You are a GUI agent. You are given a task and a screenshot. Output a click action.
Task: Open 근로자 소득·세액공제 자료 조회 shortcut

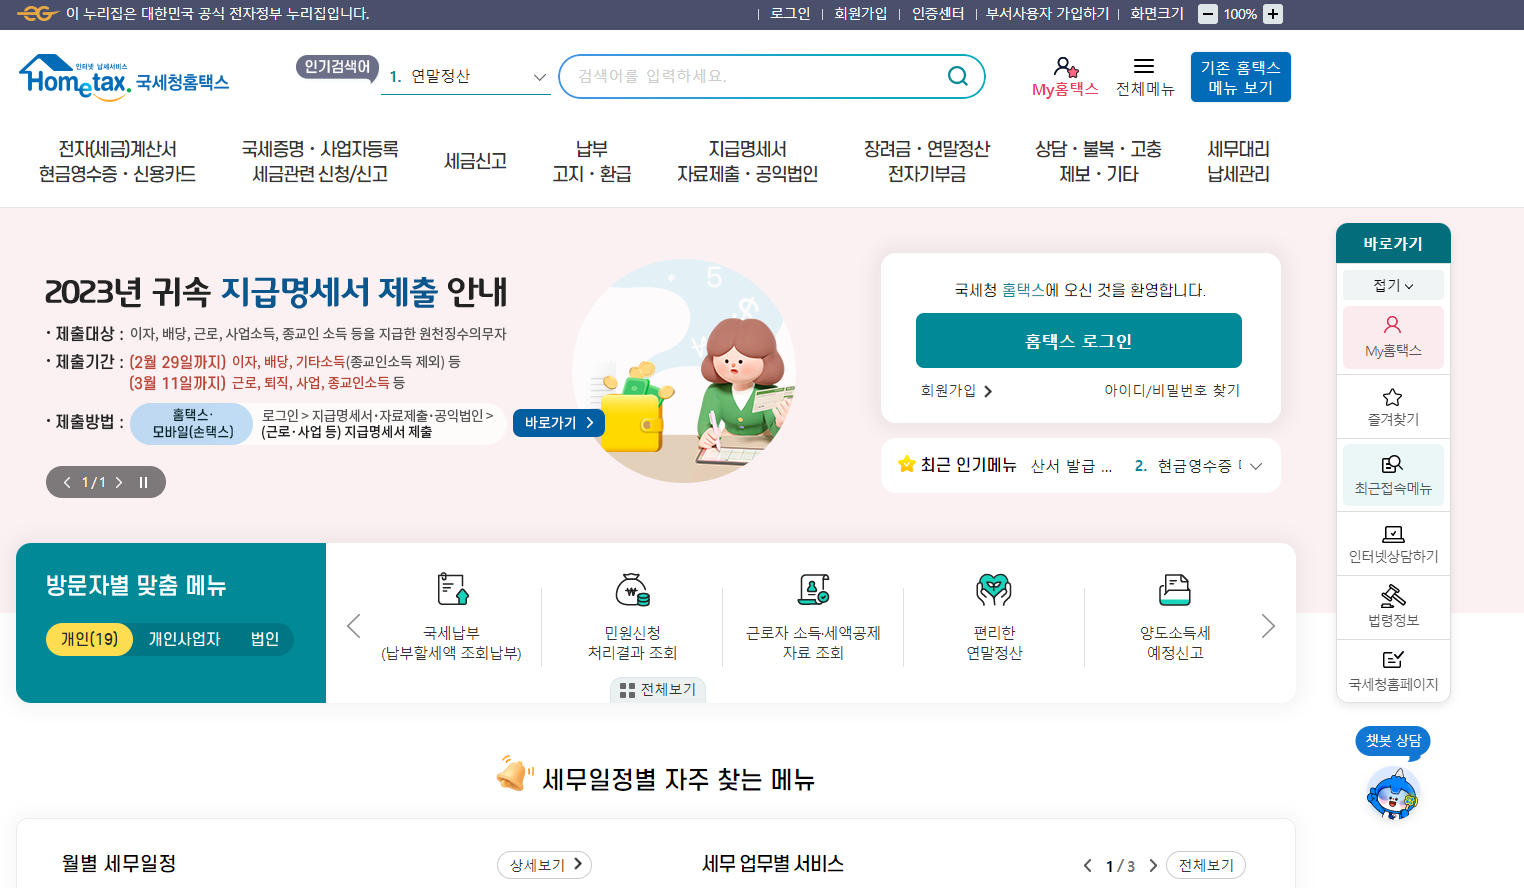813,616
